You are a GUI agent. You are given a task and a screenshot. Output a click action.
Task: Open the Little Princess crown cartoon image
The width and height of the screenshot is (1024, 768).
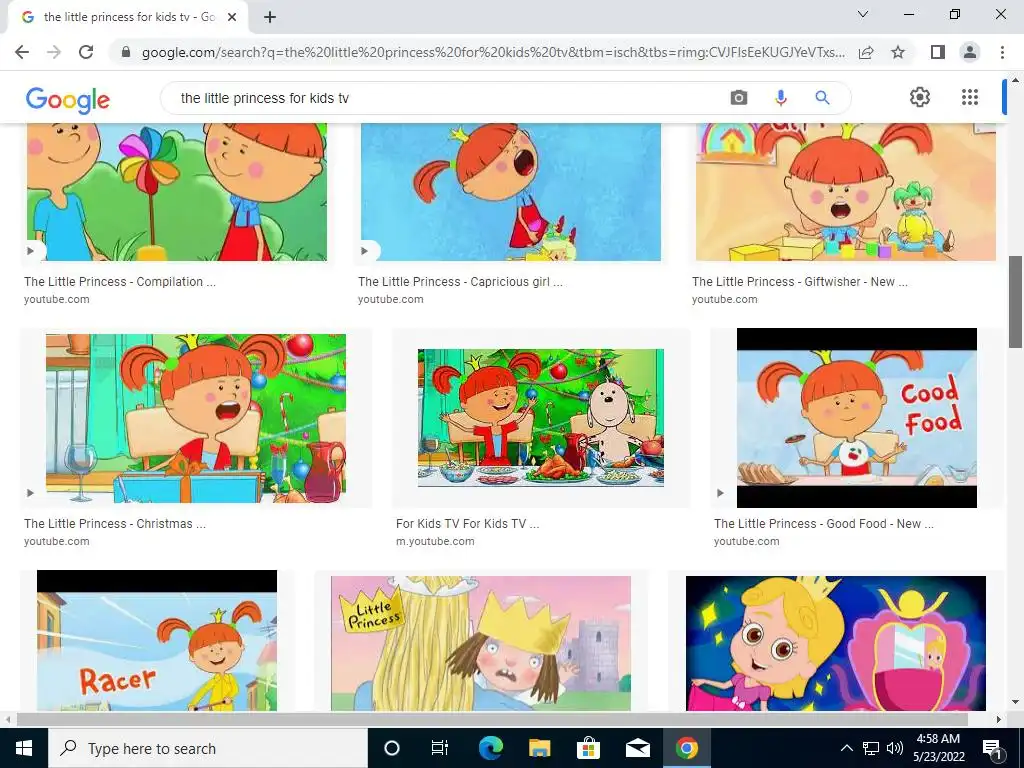pos(481,643)
